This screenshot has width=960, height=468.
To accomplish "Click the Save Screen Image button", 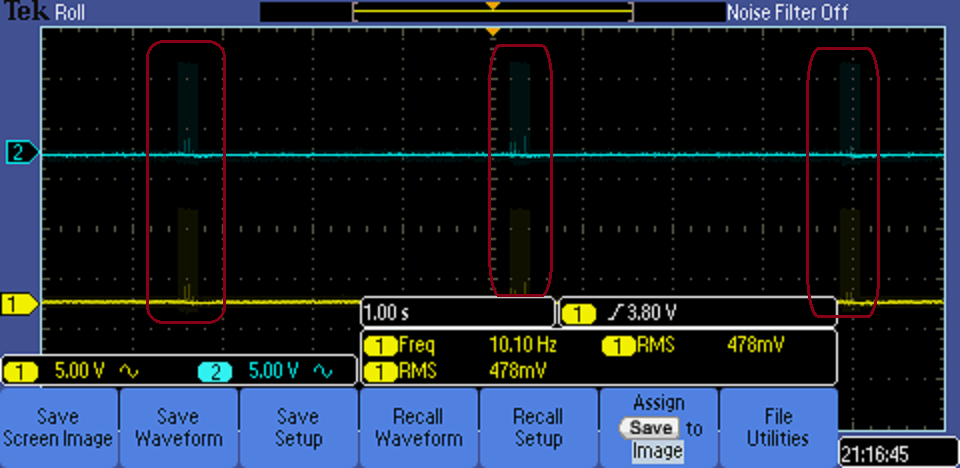I will pos(58,427).
